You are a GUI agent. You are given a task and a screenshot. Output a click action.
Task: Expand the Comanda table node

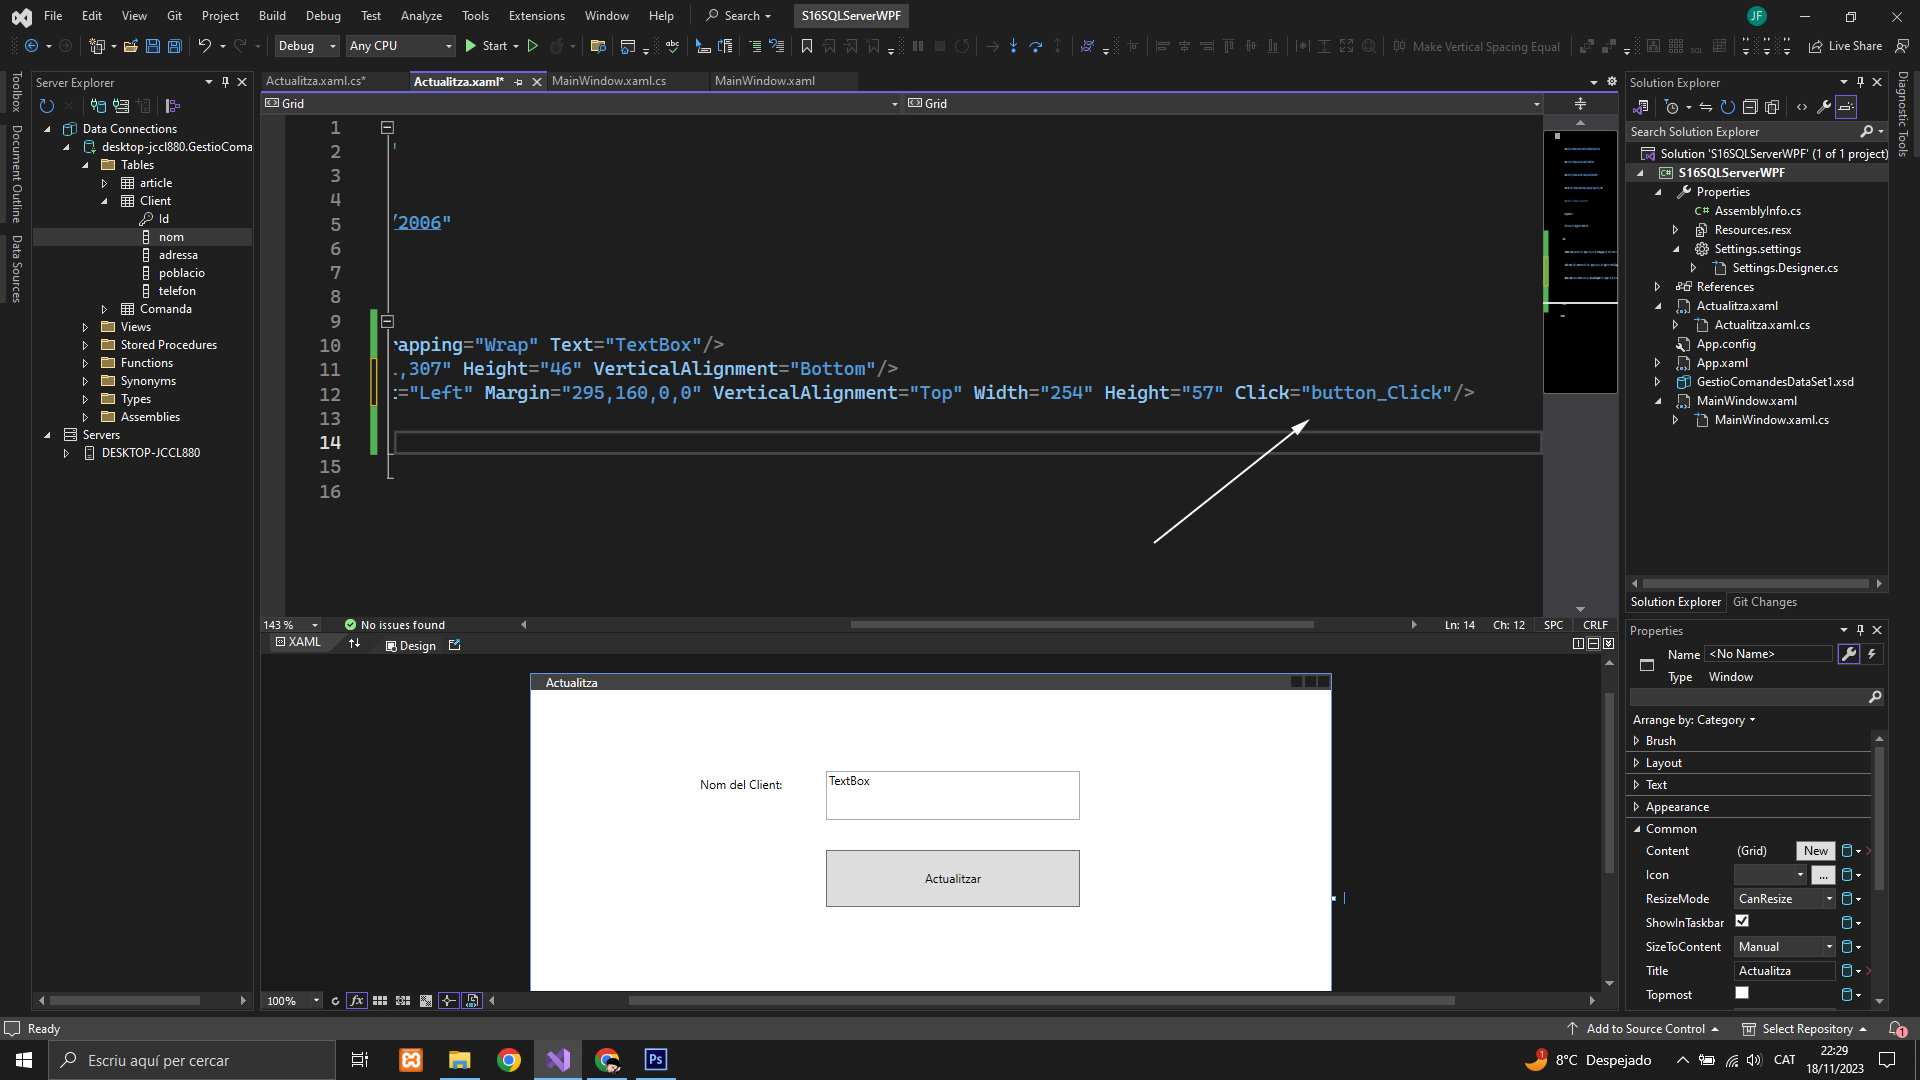pyautogui.click(x=104, y=309)
